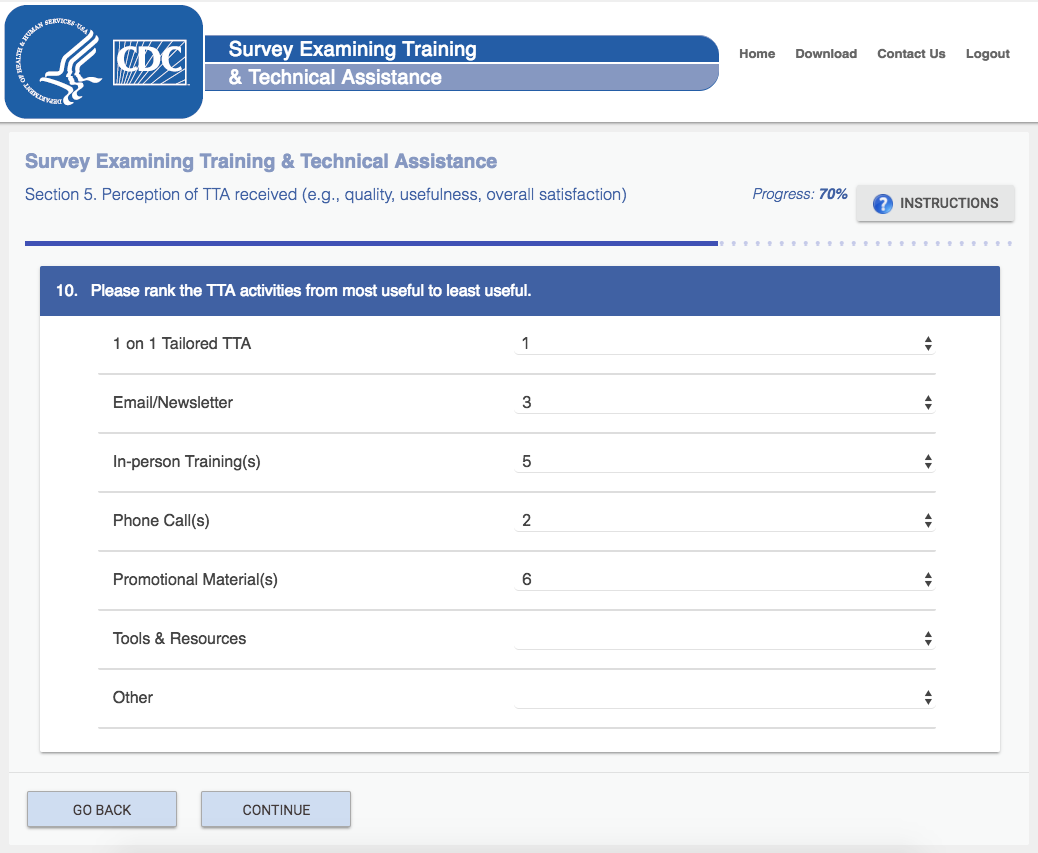The height and width of the screenshot is (853, 1038).
Task: Open the Phone Call(s) rank dropdown
Action: pyautogui.click(x=725, y=521)
